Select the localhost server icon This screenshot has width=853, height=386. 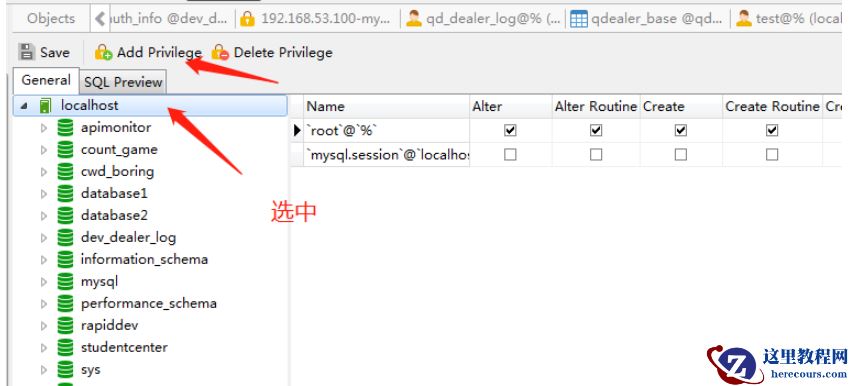pyautogui.click(x=46, y=105)
